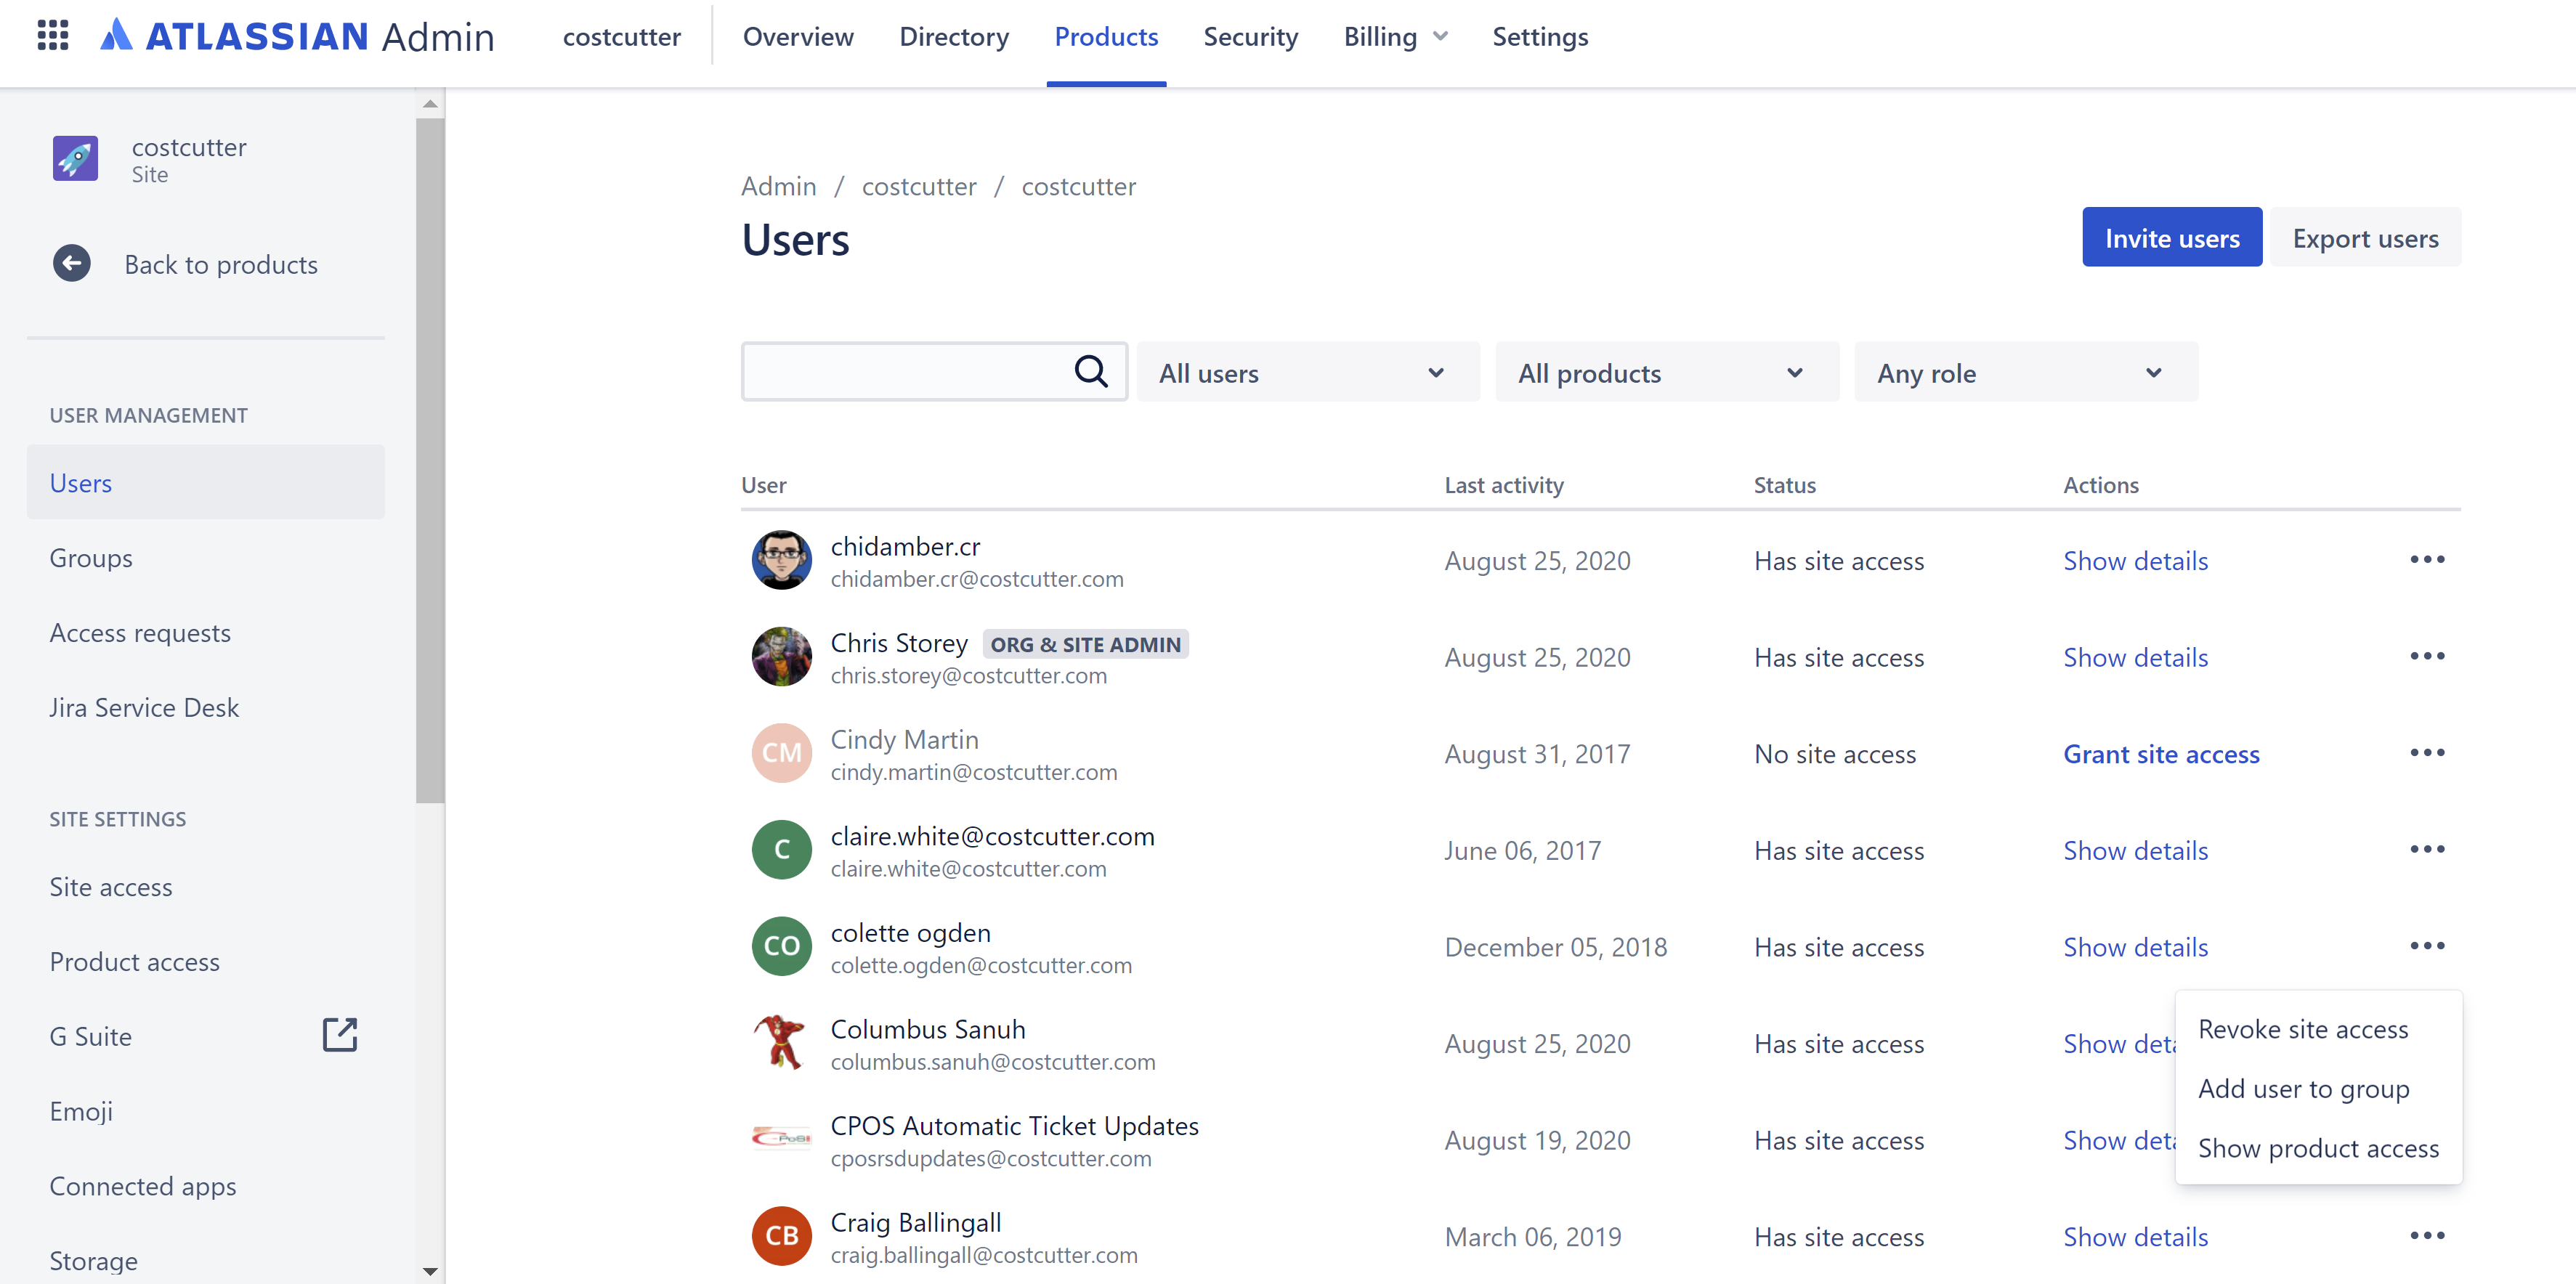
Task: Show details for chidamber.cr
Action: pyautogui.click(x=2135, y=561)
